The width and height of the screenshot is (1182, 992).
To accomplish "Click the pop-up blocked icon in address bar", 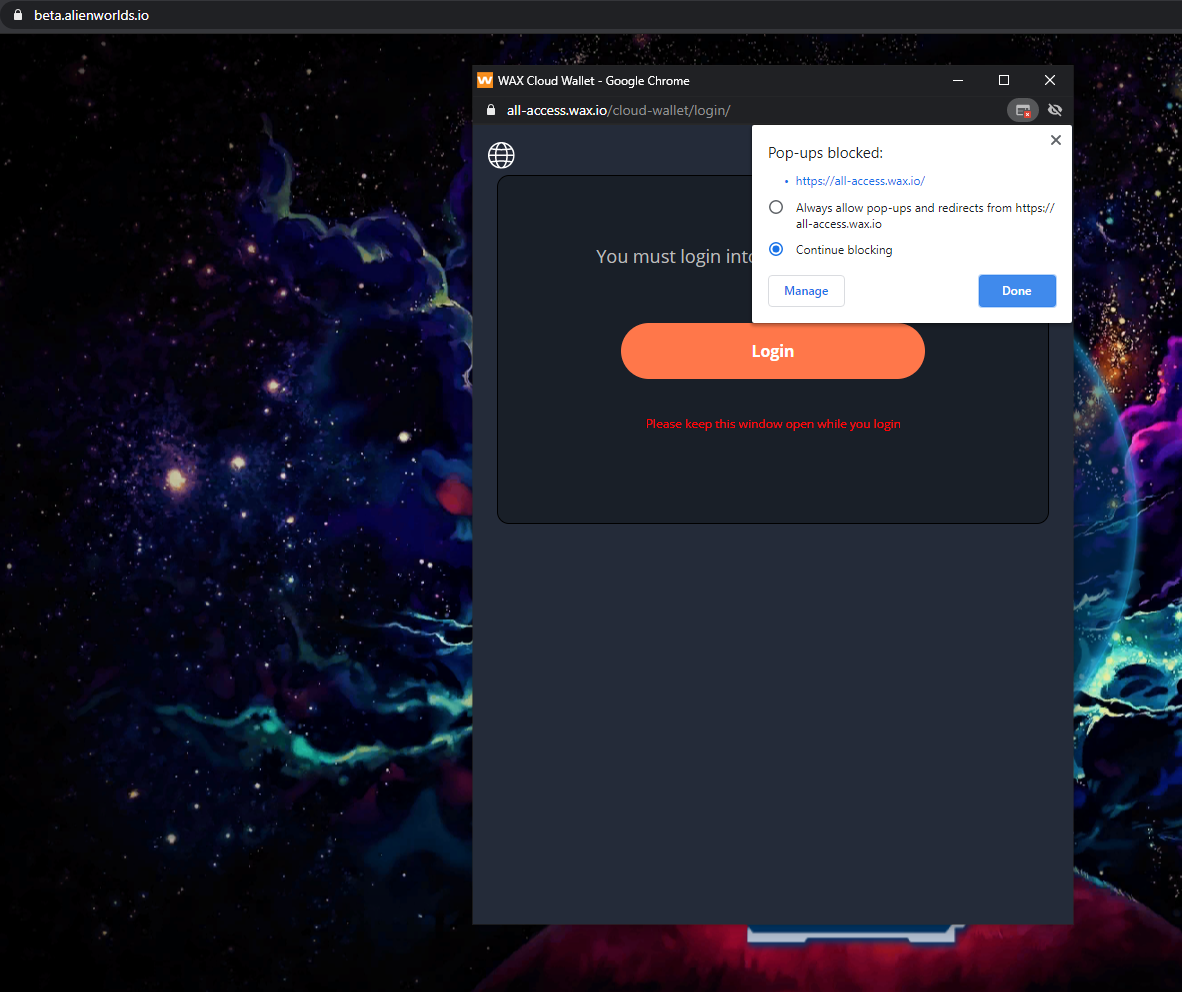I will point(1023,110).
